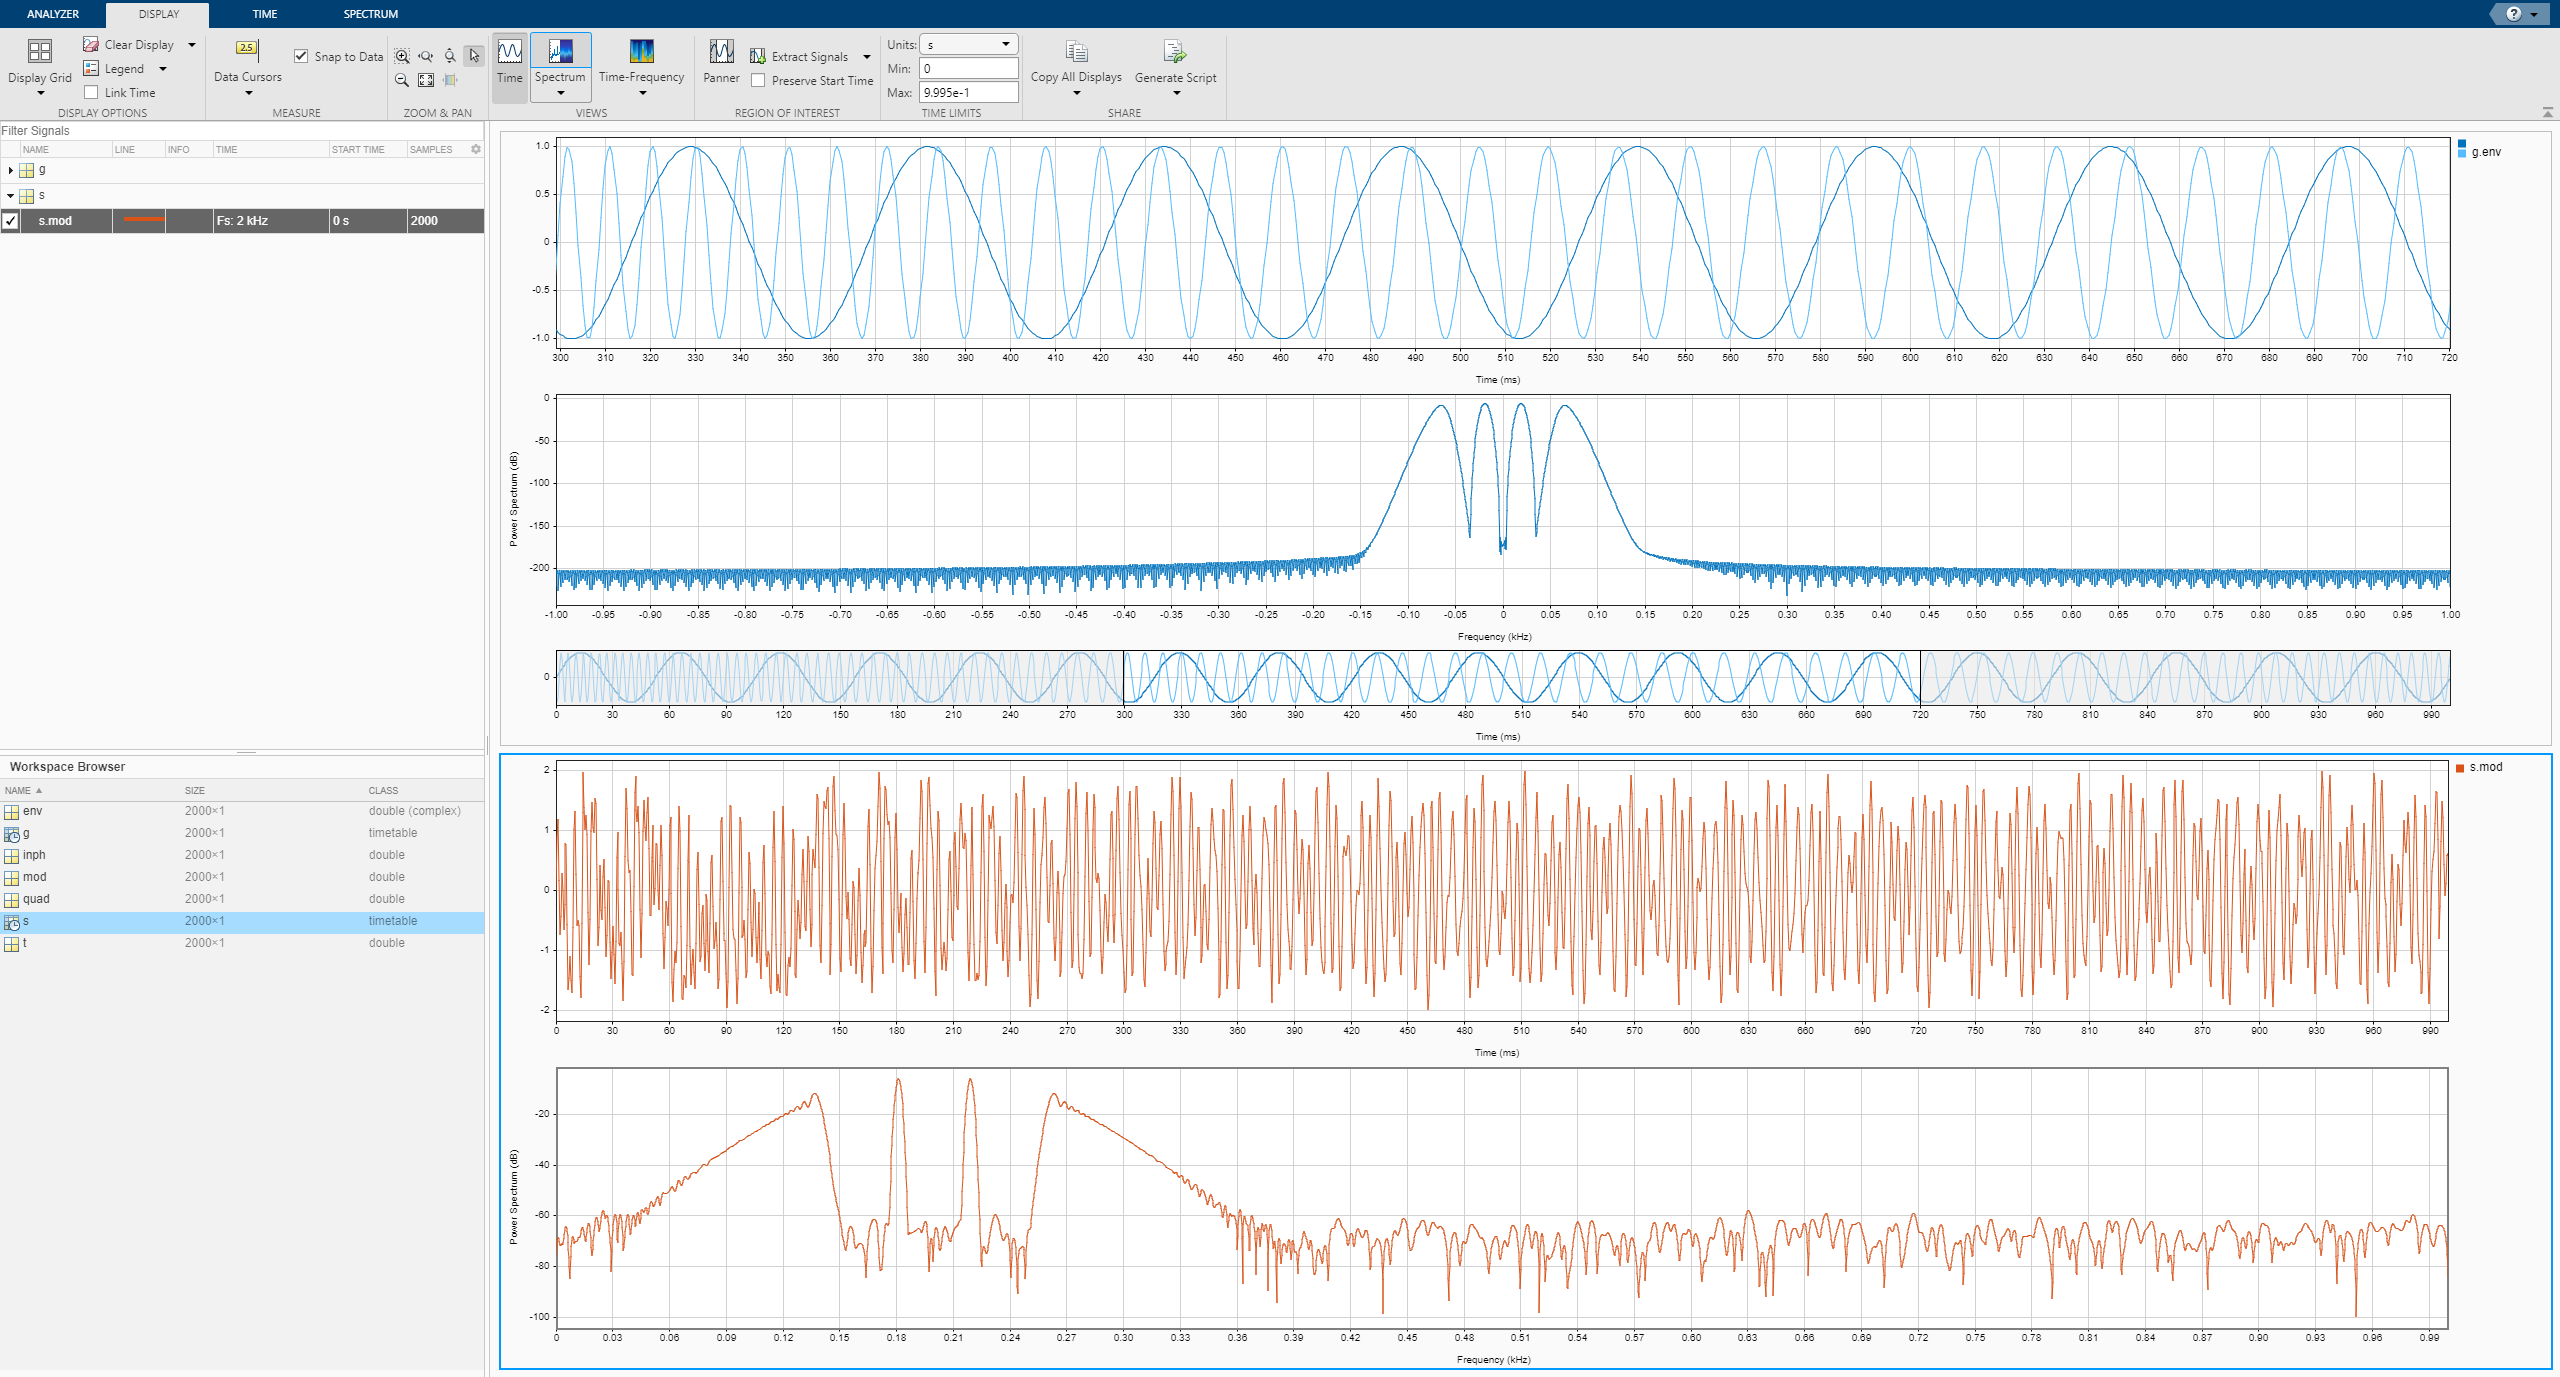Switch to the SPECTRUM tab
Viewport: 2560px width, 1377px height.
tap(370, 14)
